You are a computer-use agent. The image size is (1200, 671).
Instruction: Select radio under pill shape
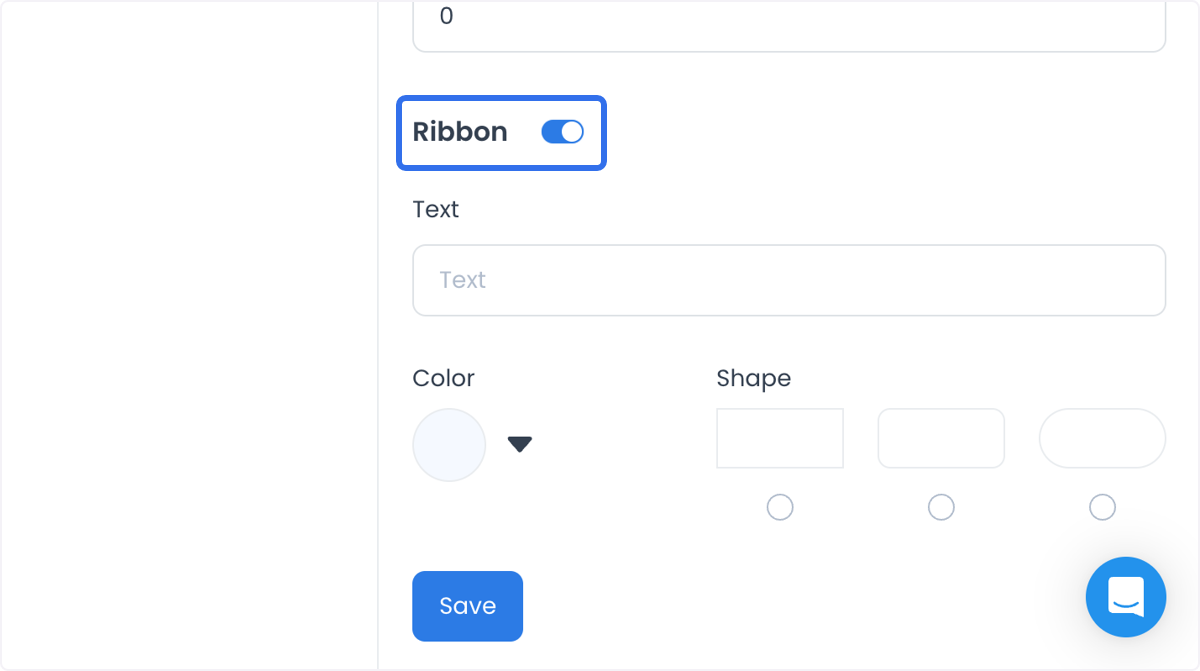(1102, 508)
